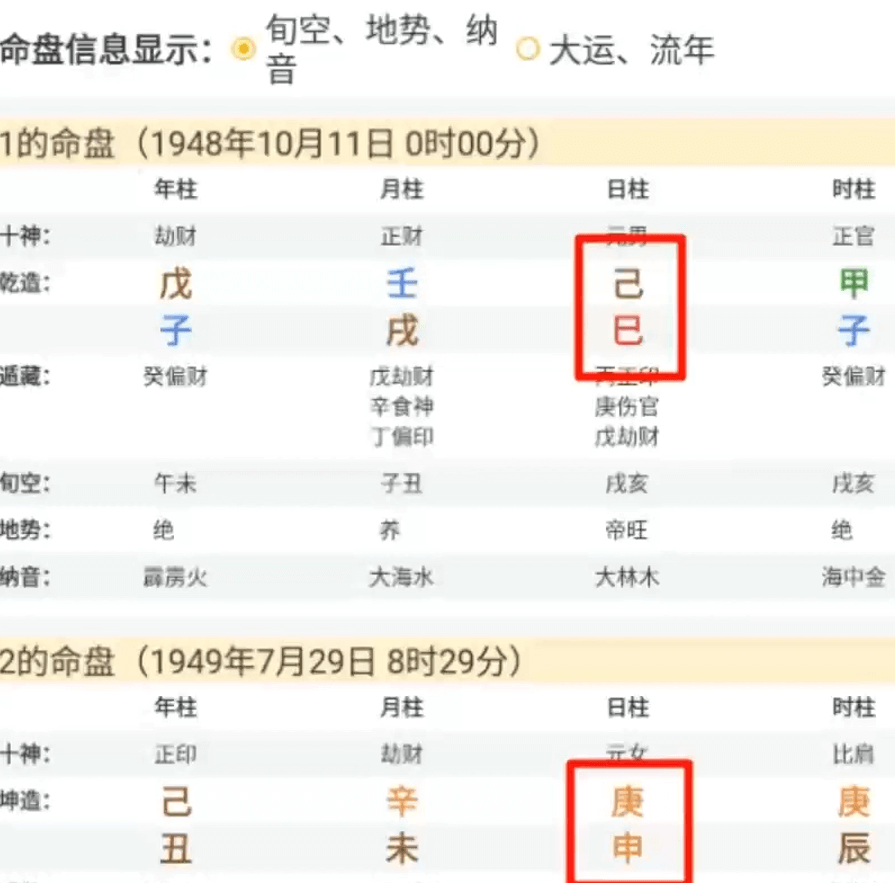Screen dimensions: 895x883
Task: Click the 癸偏财 hidden stem under 时柱
Action: click(x=852, y=377)
